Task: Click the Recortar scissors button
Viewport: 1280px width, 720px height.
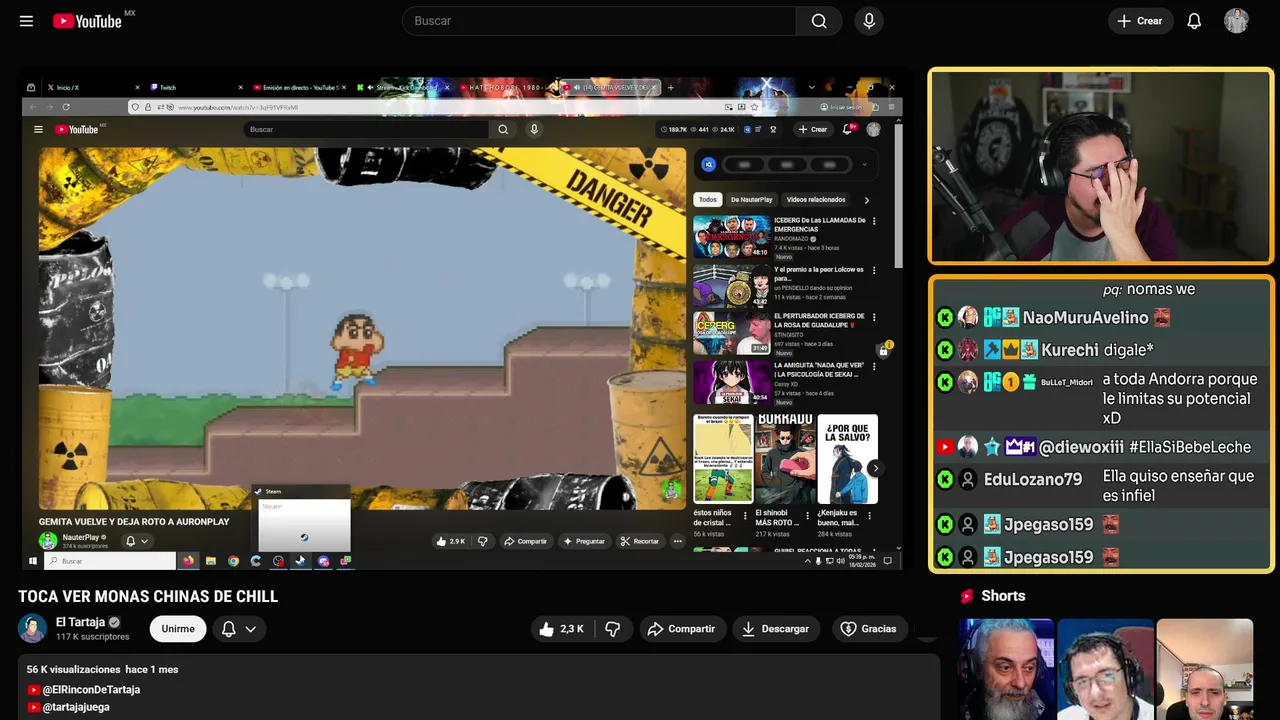Action: [x=639, y=541]
